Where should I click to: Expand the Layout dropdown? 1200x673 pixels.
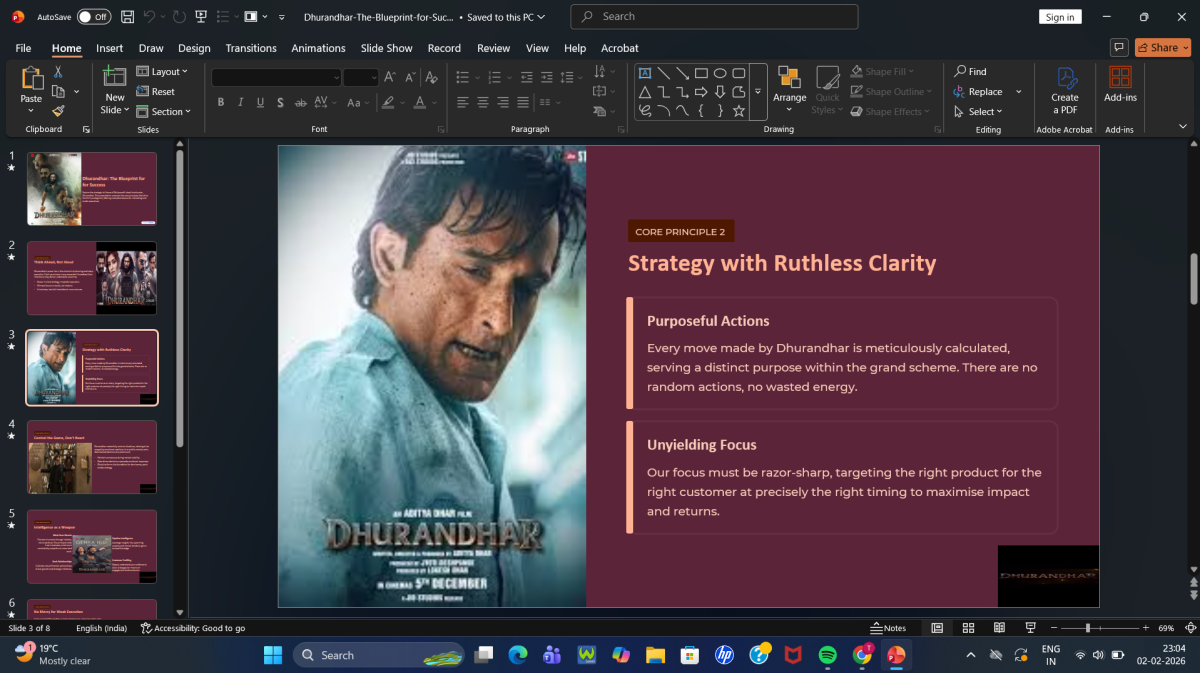click(x=166, y=72)
